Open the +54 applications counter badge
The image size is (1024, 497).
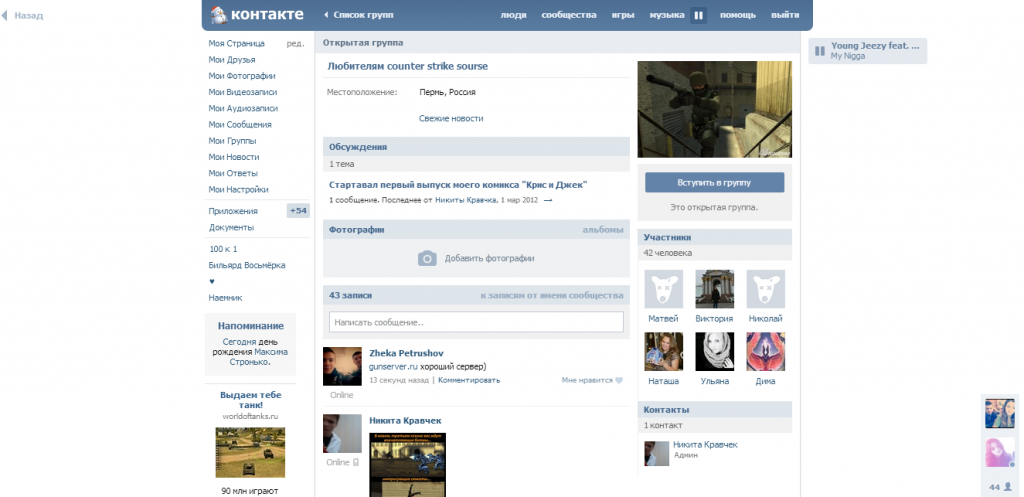tap(298, 211)
